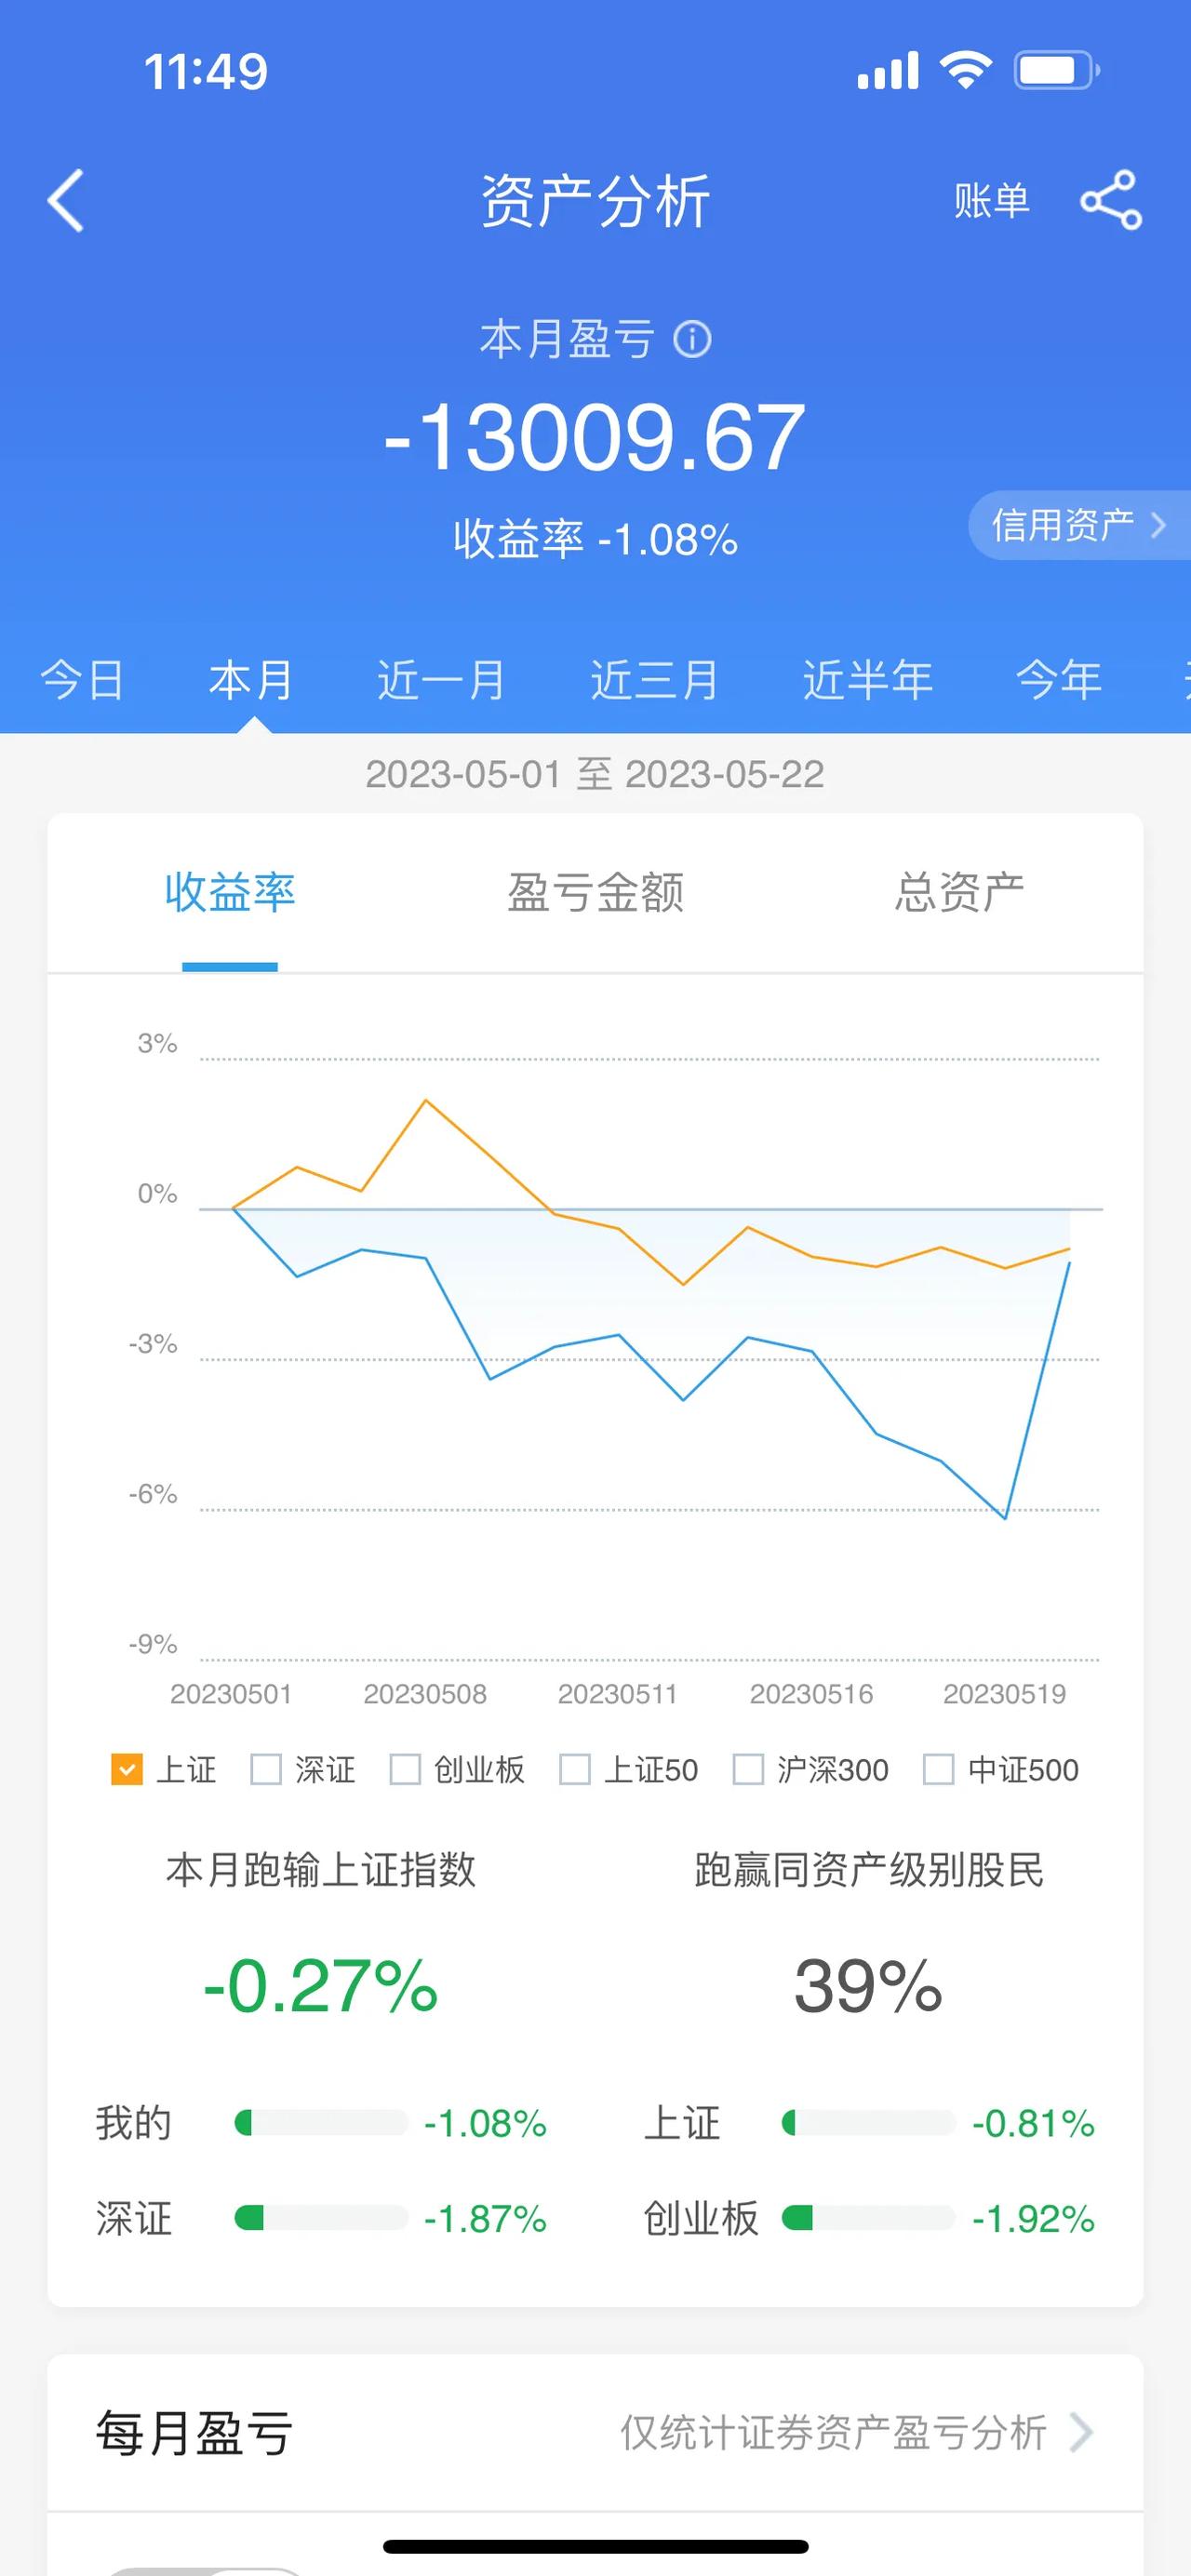This screenshot has height=2576, width=1191.
Task: Uncheck the 上证 index checkbox
Action: (x=126, y=1769)
